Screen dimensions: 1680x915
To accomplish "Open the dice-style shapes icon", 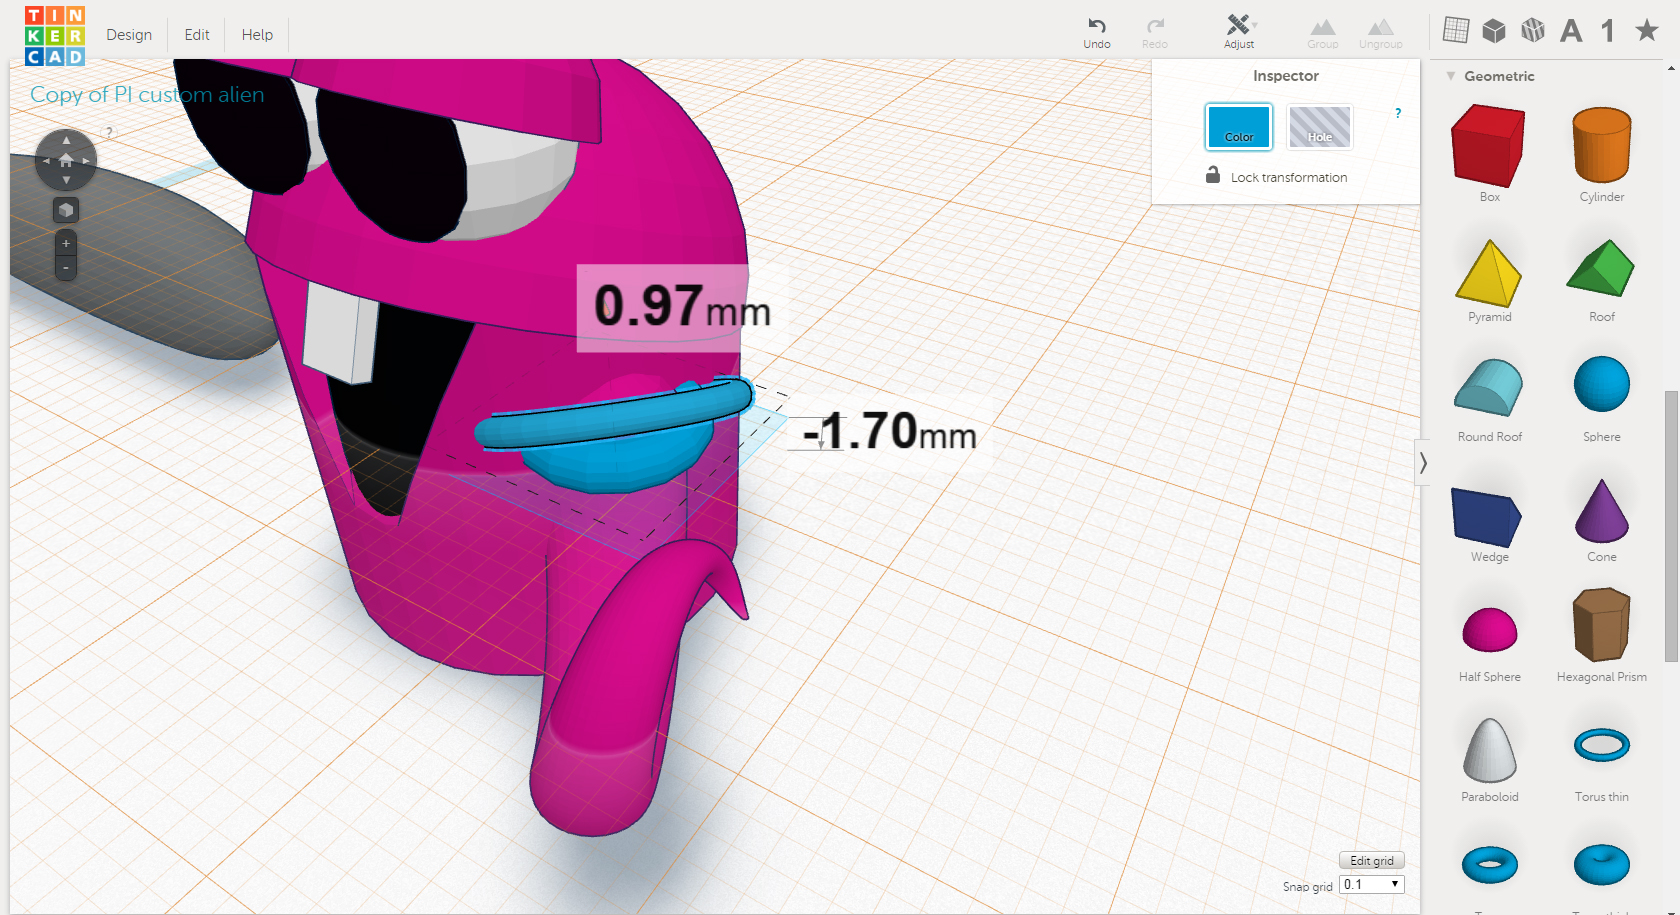I will click(x=1533, y=31).
